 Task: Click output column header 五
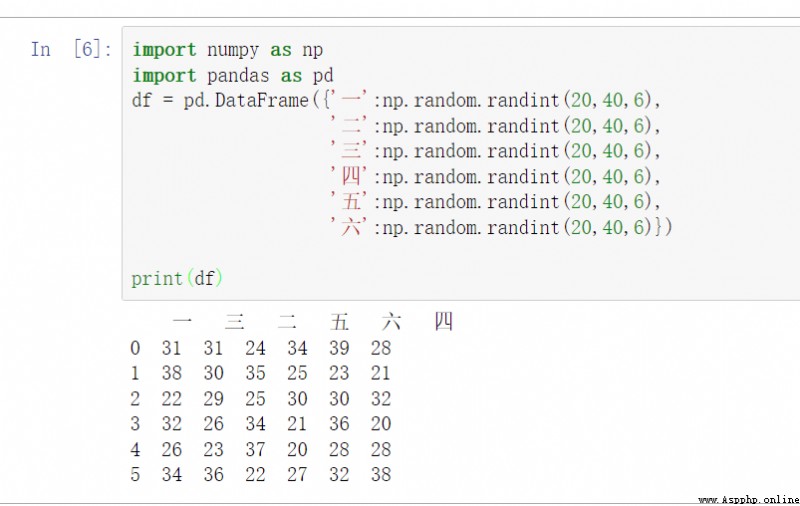339,321
